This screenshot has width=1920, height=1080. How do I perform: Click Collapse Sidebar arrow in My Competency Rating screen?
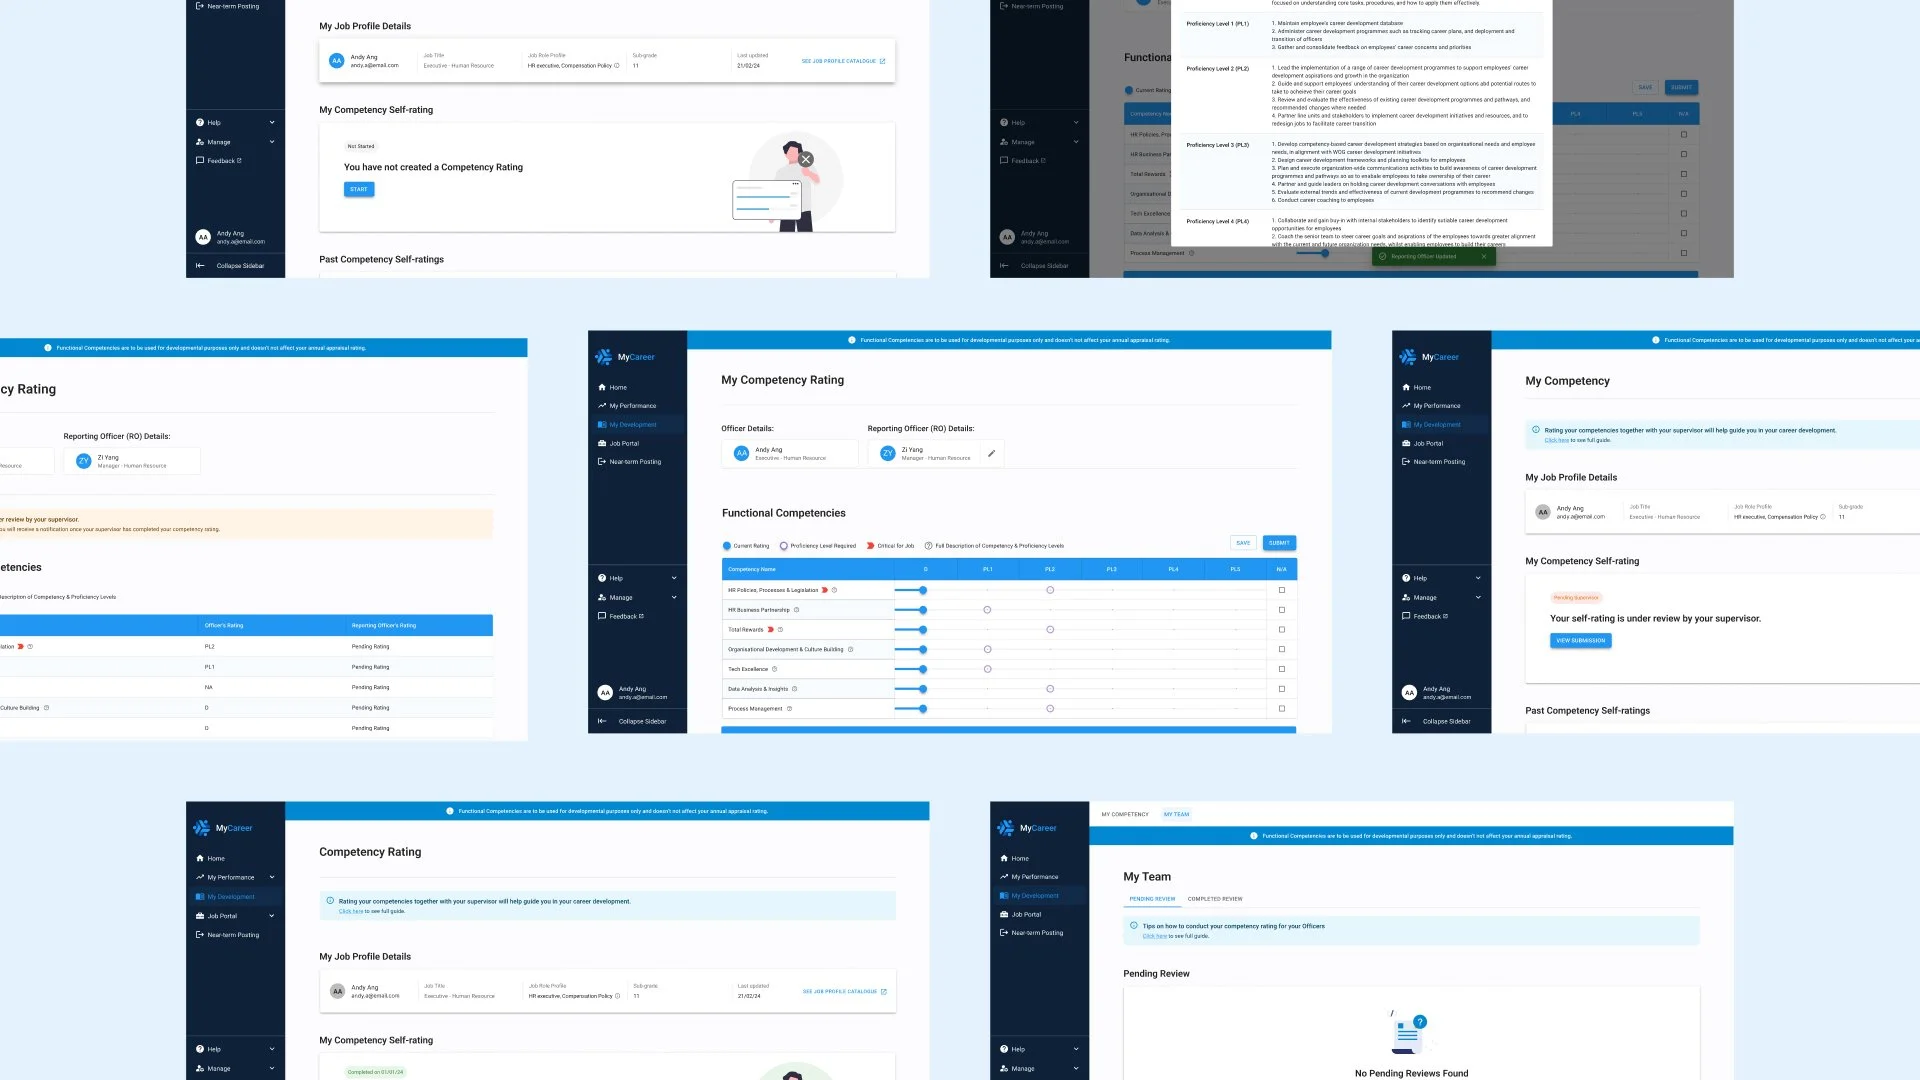point(602,721)
